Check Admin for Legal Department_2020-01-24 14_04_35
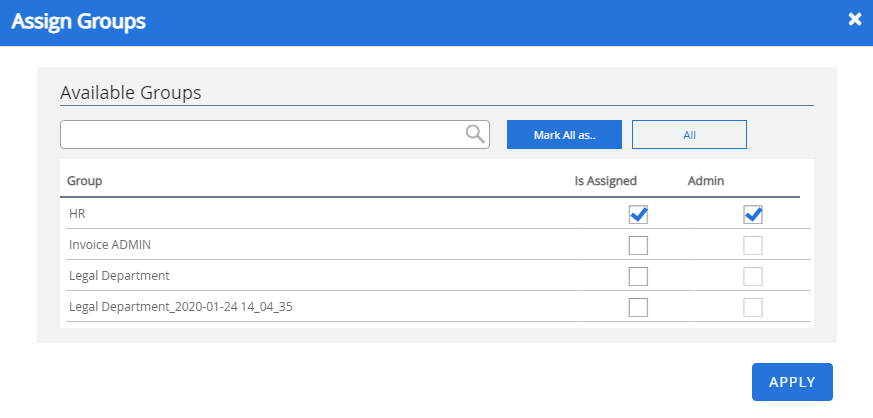This screenshot has height=418, width=873. (x=753, y=307)
